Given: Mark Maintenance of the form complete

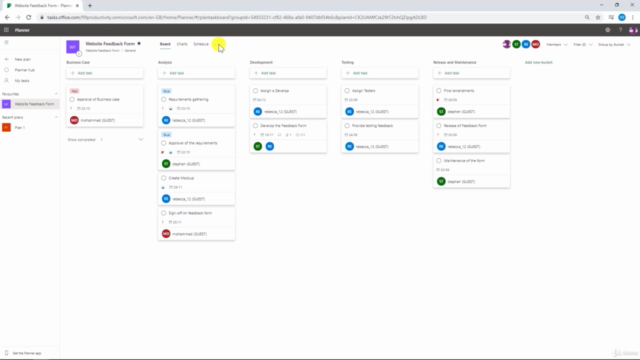Looking at the screenshot, I should click(439, 160).
